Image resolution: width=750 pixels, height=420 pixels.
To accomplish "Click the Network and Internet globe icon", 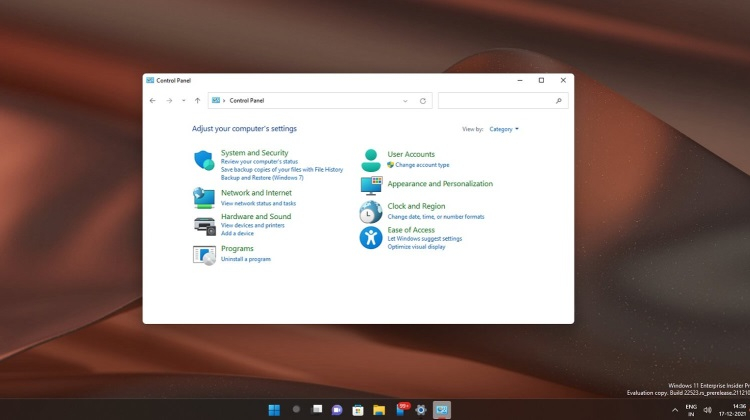I will pyautogui.click(x=204, y=197).
